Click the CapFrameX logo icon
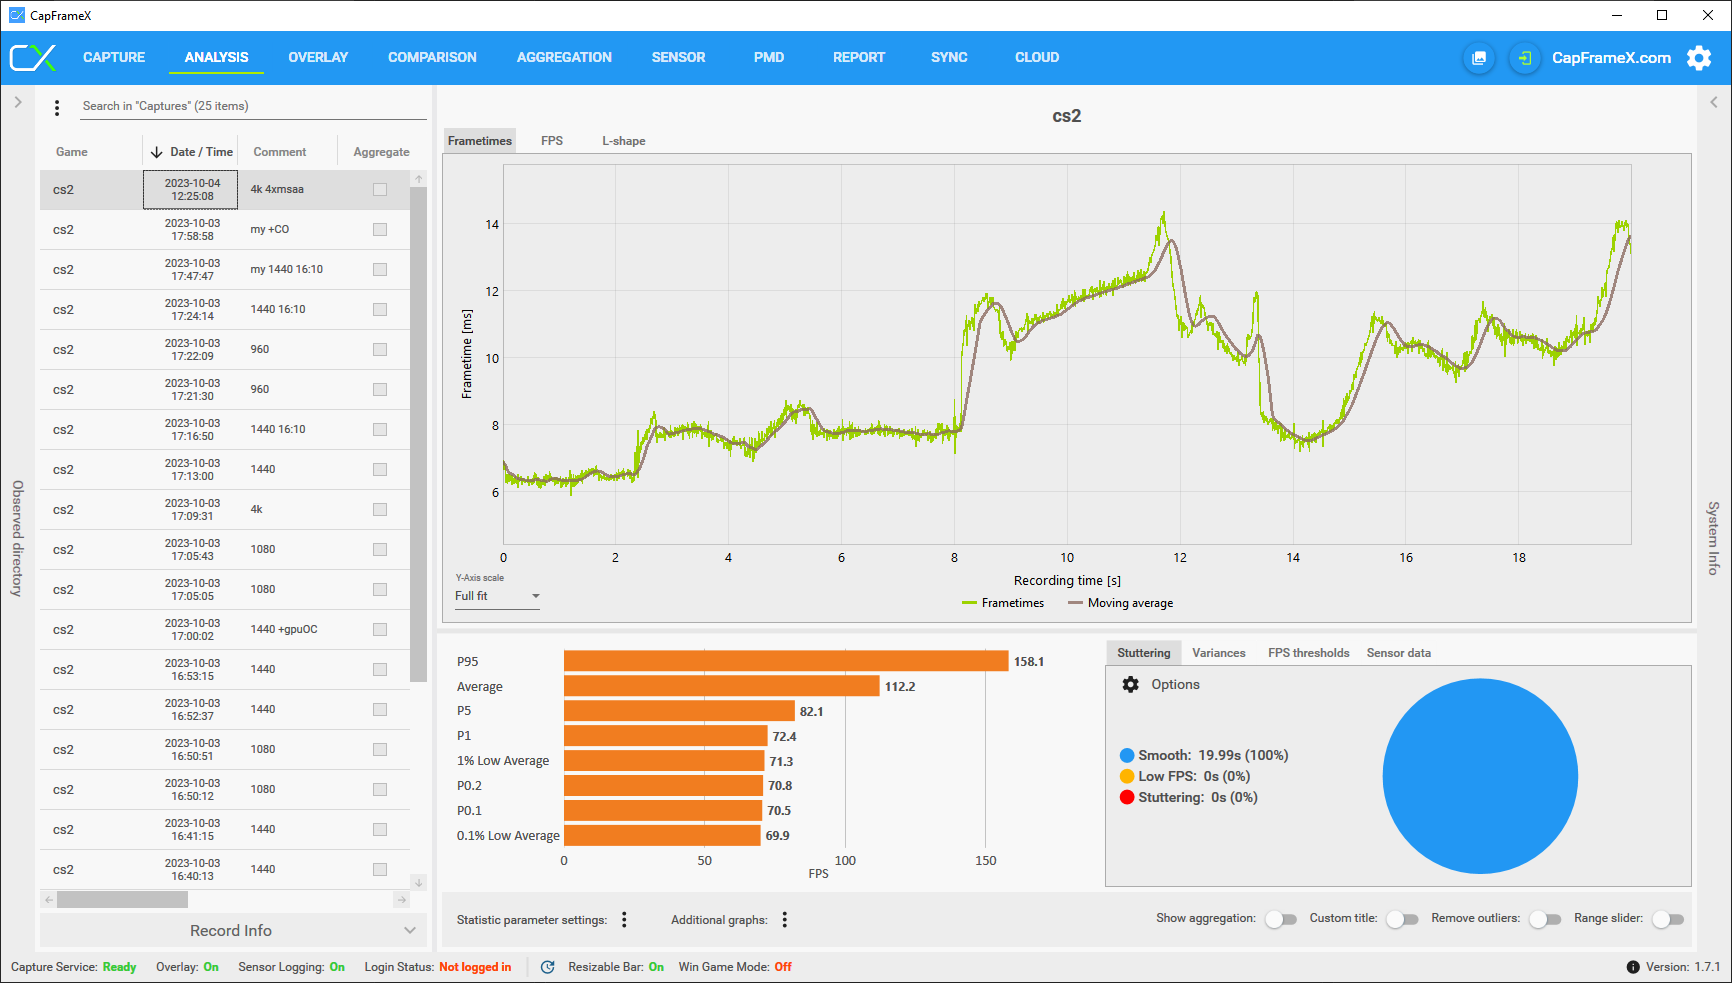Screen dimensions: 1732x983 33,57
